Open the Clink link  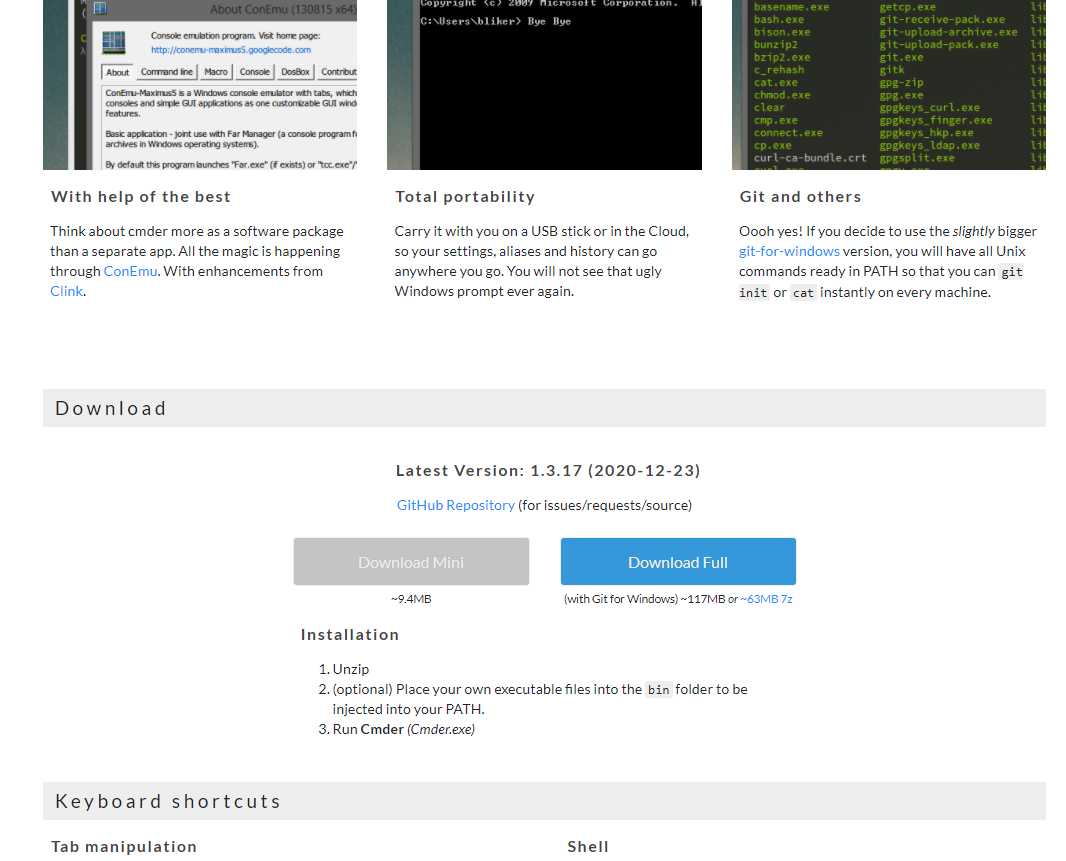coord(67,291)
